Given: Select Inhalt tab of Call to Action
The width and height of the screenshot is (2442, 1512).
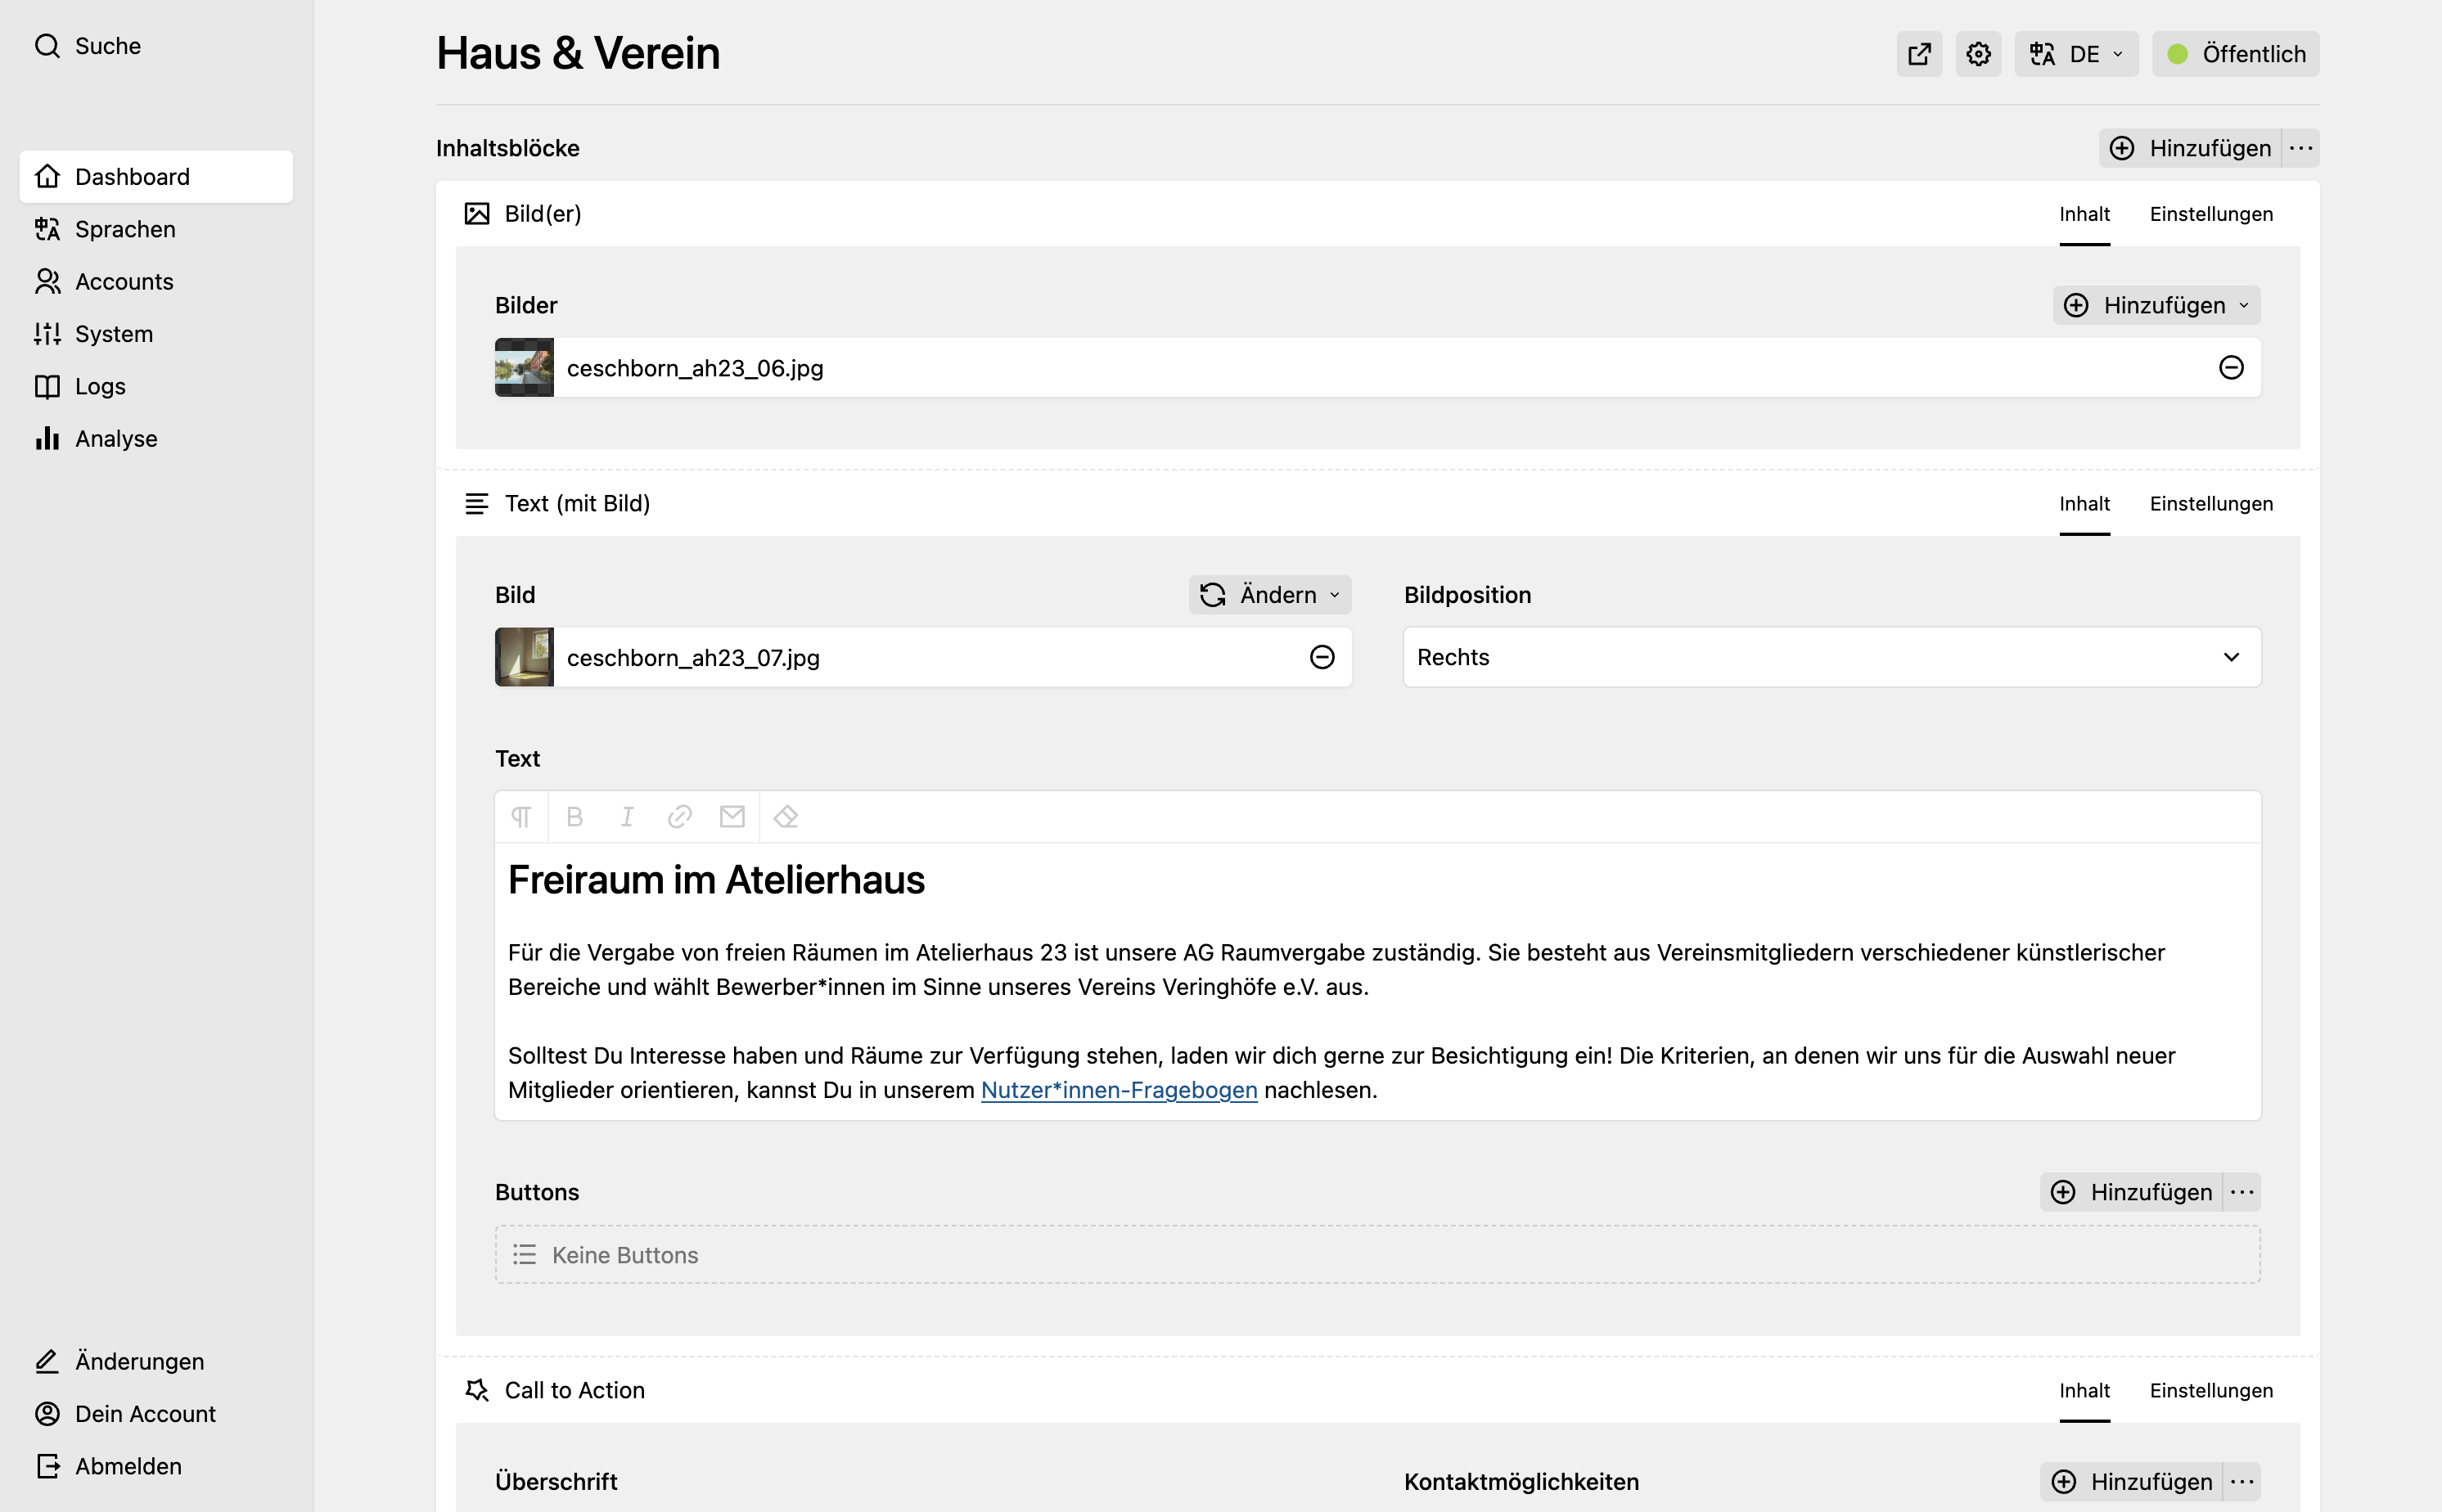Looking at the screenshot, I should [2084, 1391].
